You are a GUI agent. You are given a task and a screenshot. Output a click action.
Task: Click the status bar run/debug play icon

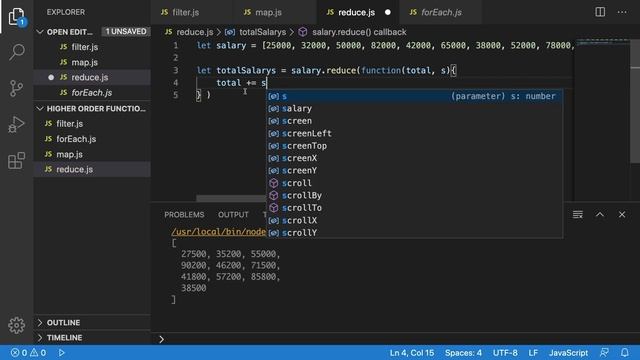point(61,353)
